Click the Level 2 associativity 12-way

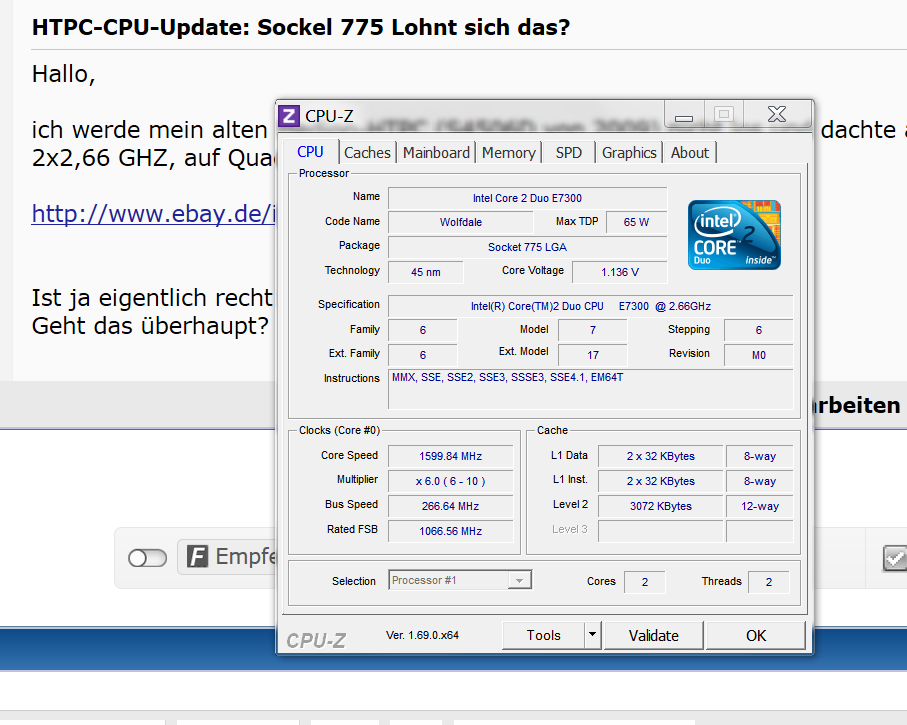(759, 506)
